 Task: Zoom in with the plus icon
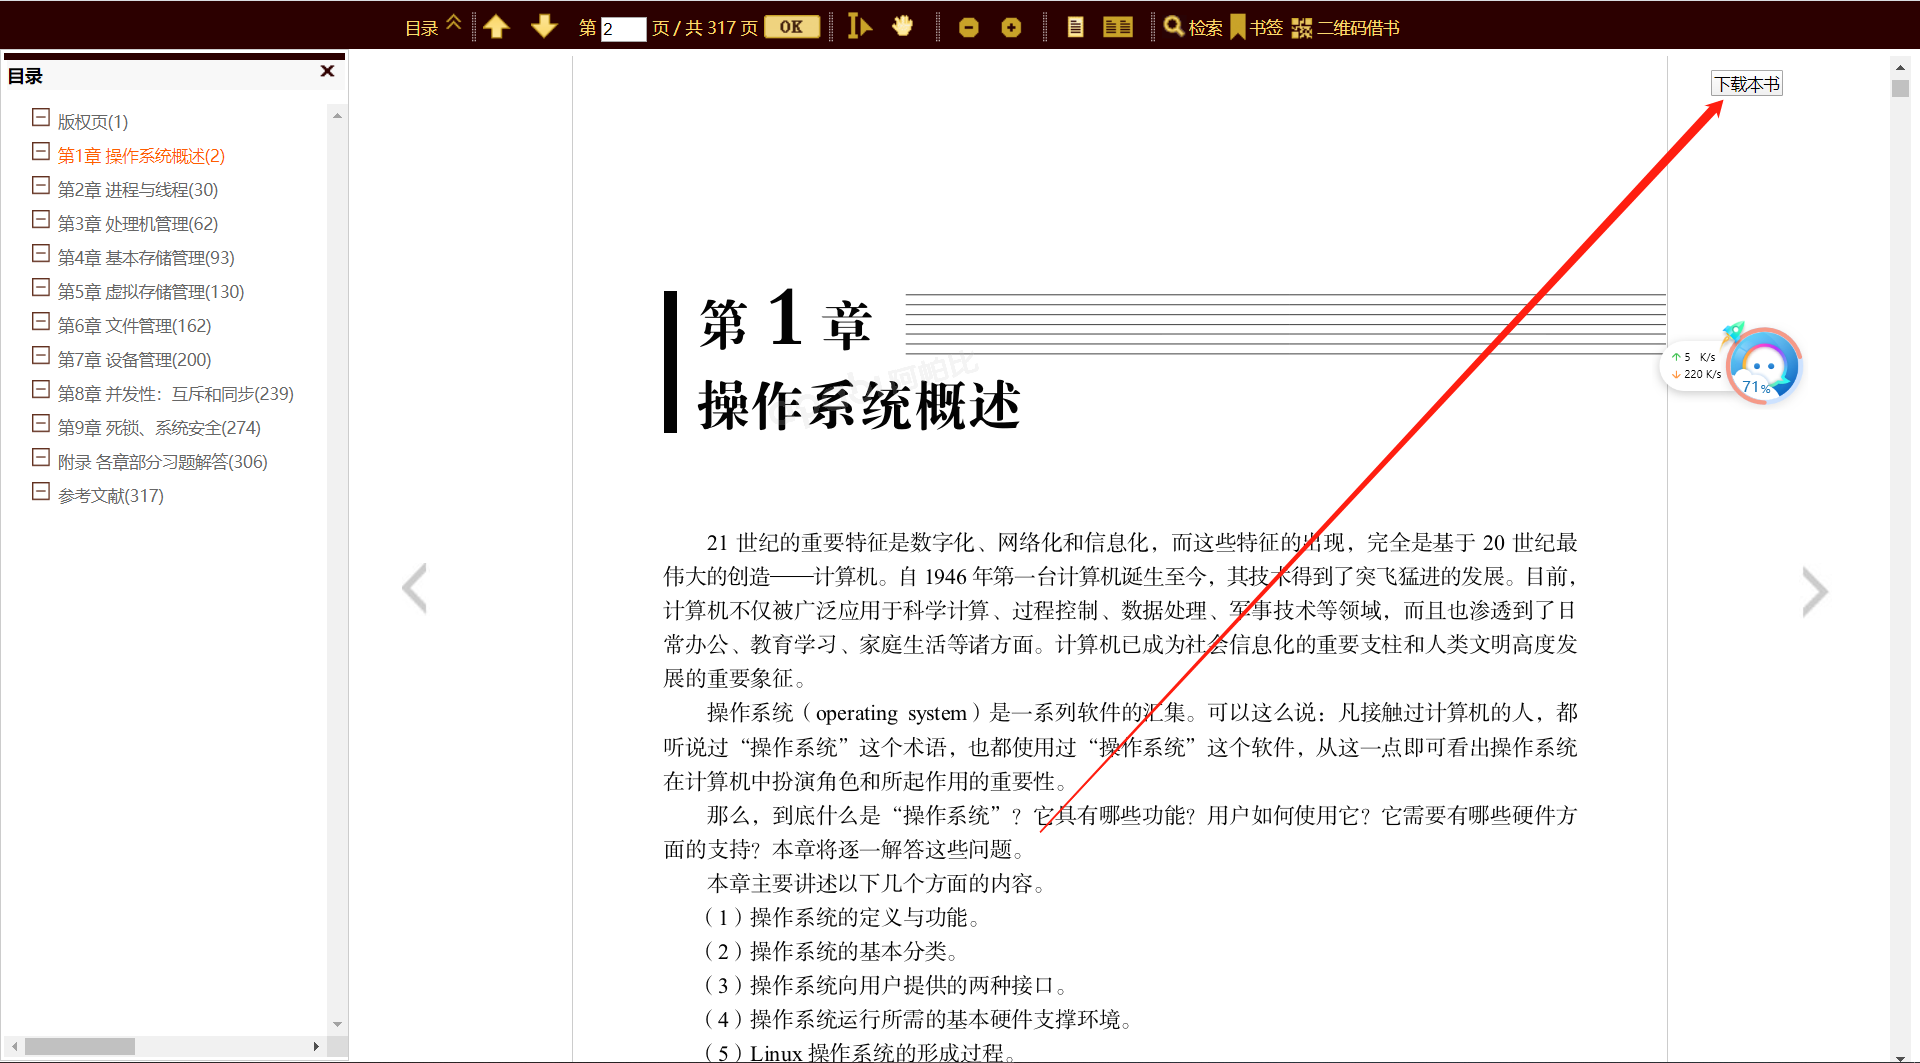tap(1011, 28)
